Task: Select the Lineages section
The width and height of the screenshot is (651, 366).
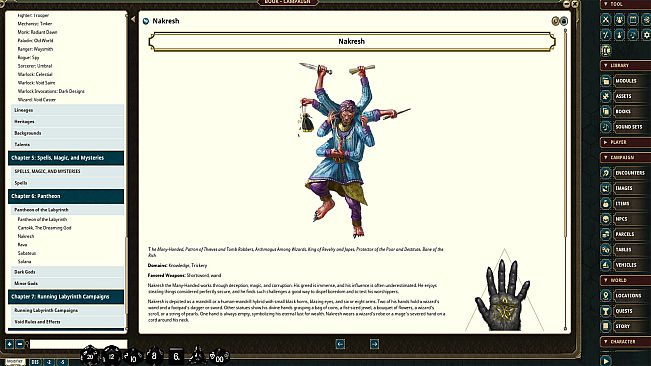Action: [67, 110]
